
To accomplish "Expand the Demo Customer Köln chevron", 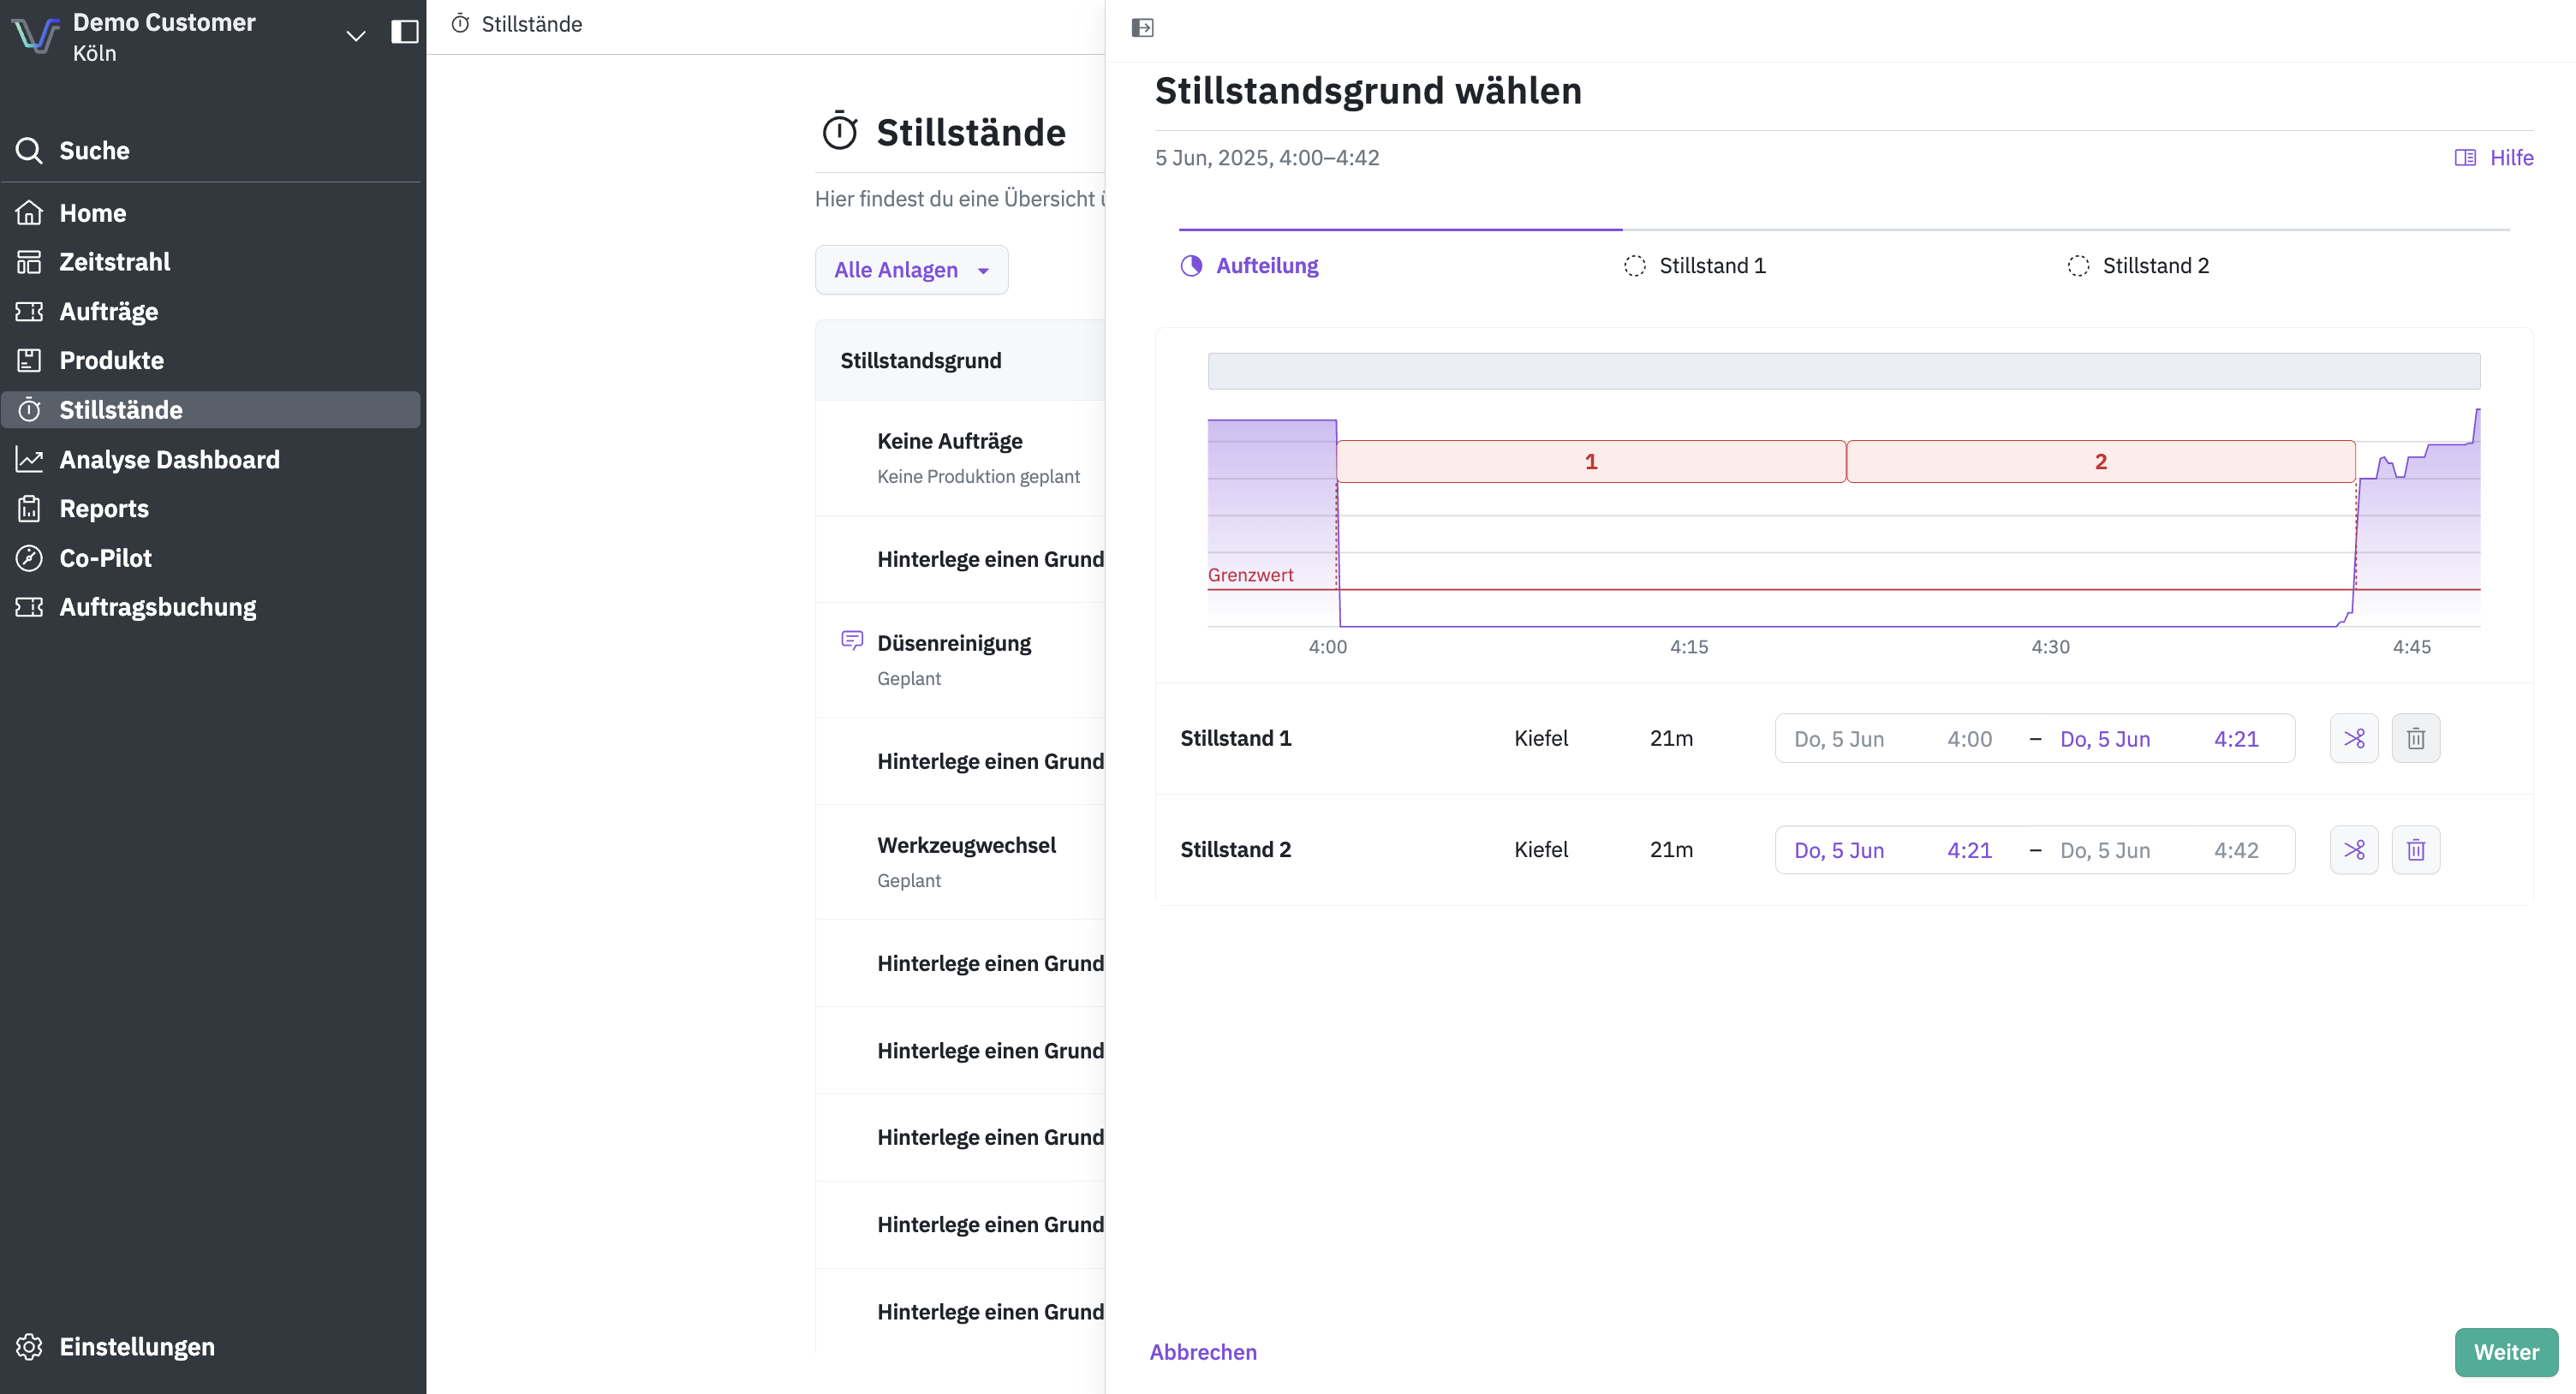I will click(x=355, y=36).
